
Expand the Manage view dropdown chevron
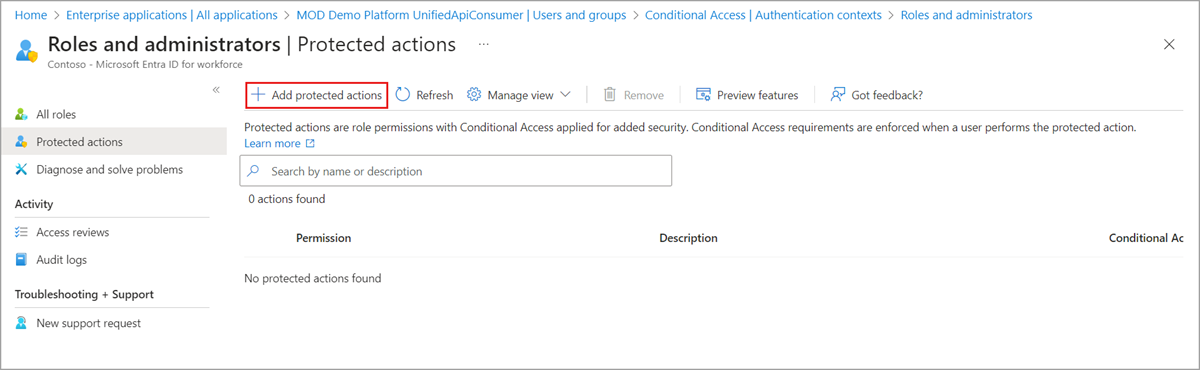pyautogui.click(x=566, y=95)
